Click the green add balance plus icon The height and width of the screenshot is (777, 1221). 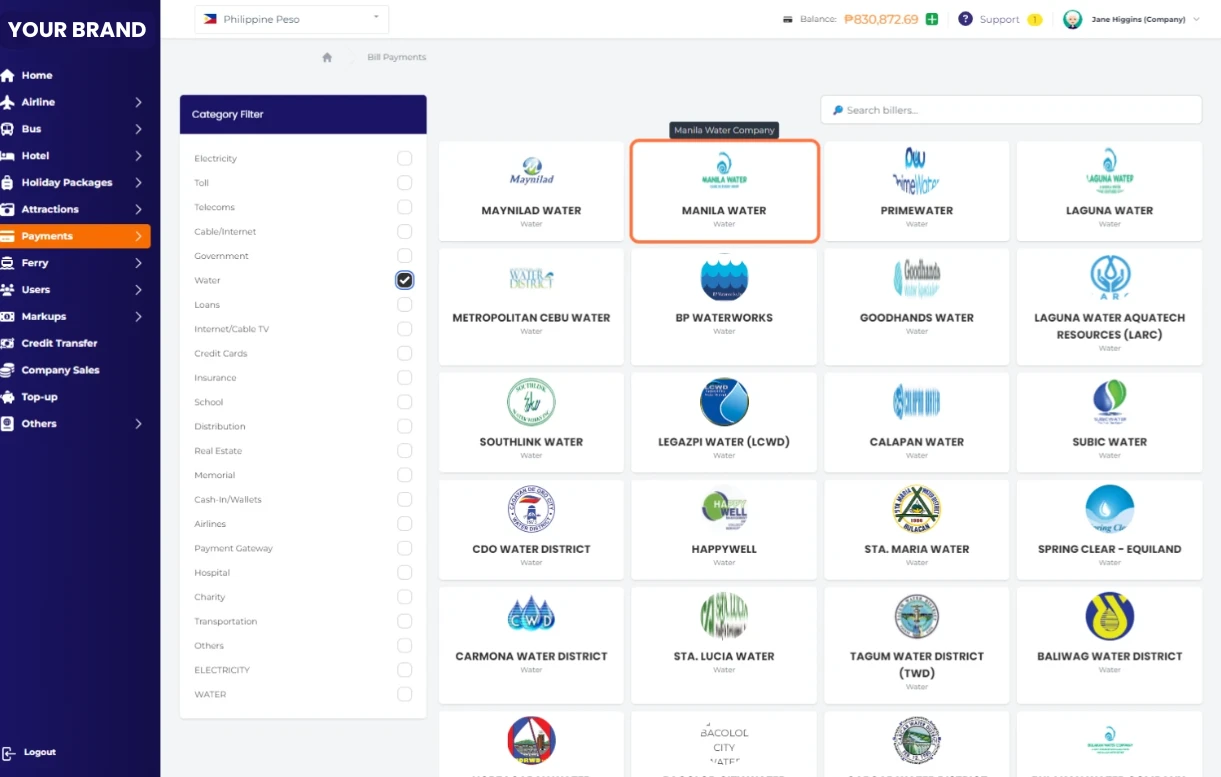click(x=932, y=19)
